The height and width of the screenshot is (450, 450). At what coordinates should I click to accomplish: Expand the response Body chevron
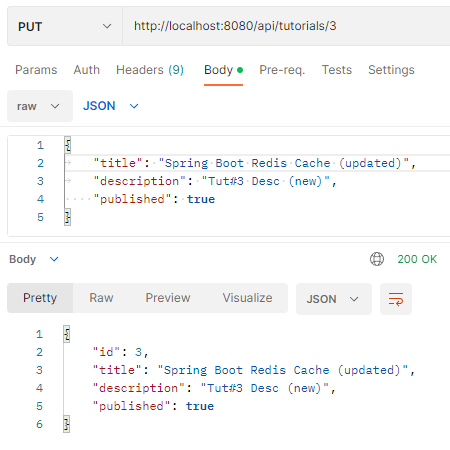tap(54, 259)
